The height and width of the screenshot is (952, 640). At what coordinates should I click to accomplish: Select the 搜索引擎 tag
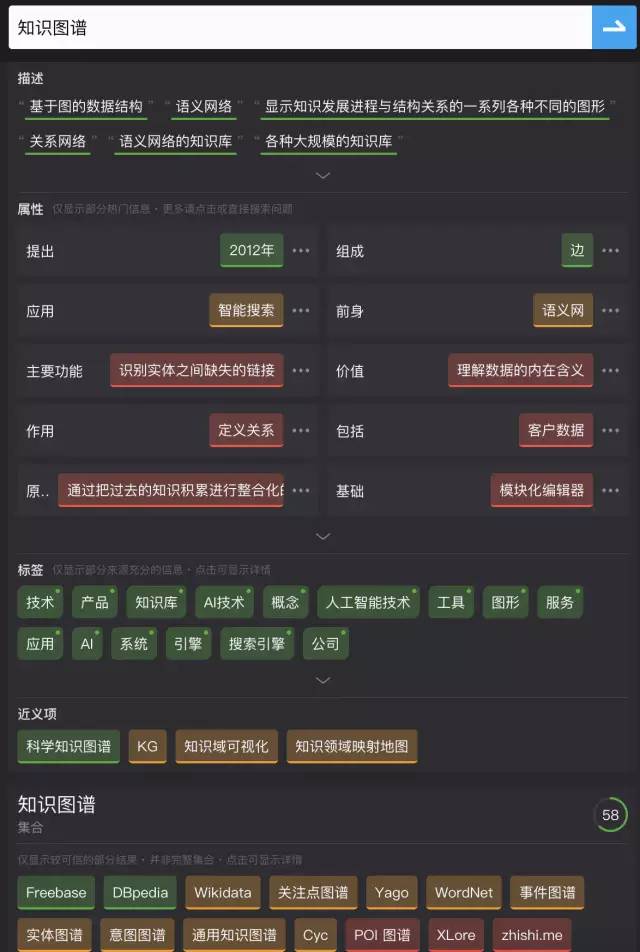pos(256,644)
